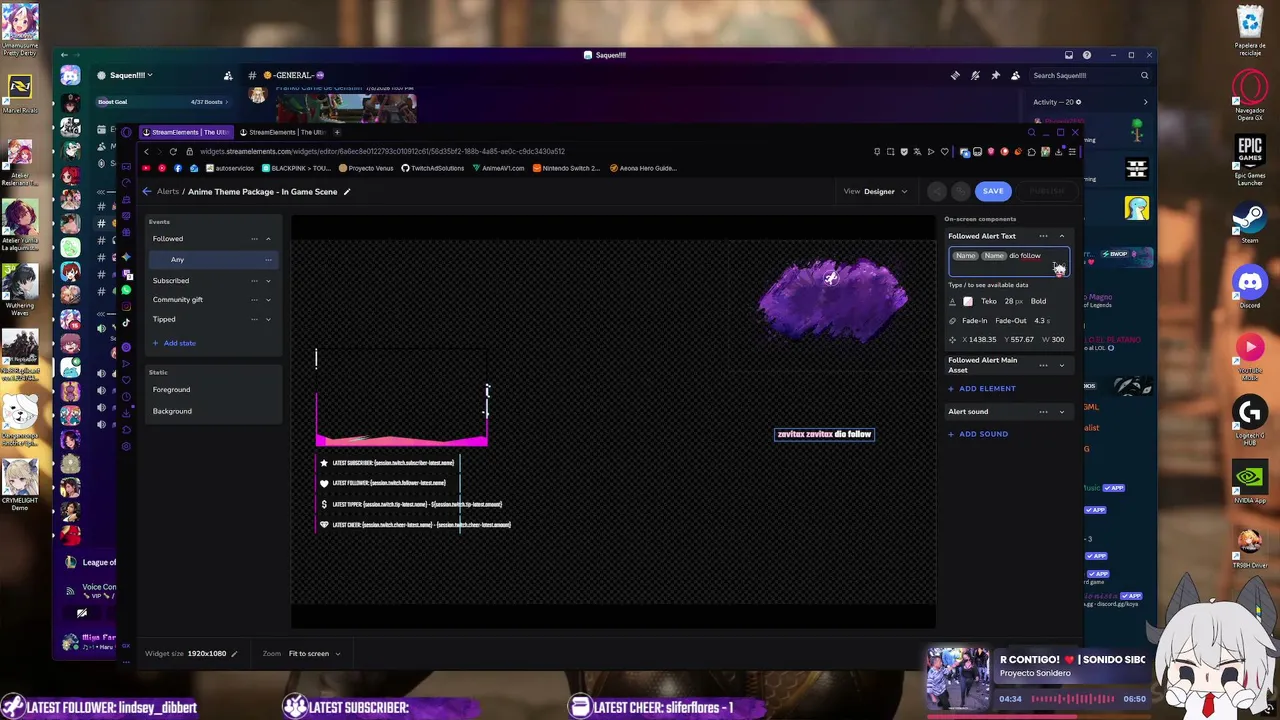This screenshot has height=720, width=1280.
Task: Open Followed Alert Text options menu
Action: 1043,236
